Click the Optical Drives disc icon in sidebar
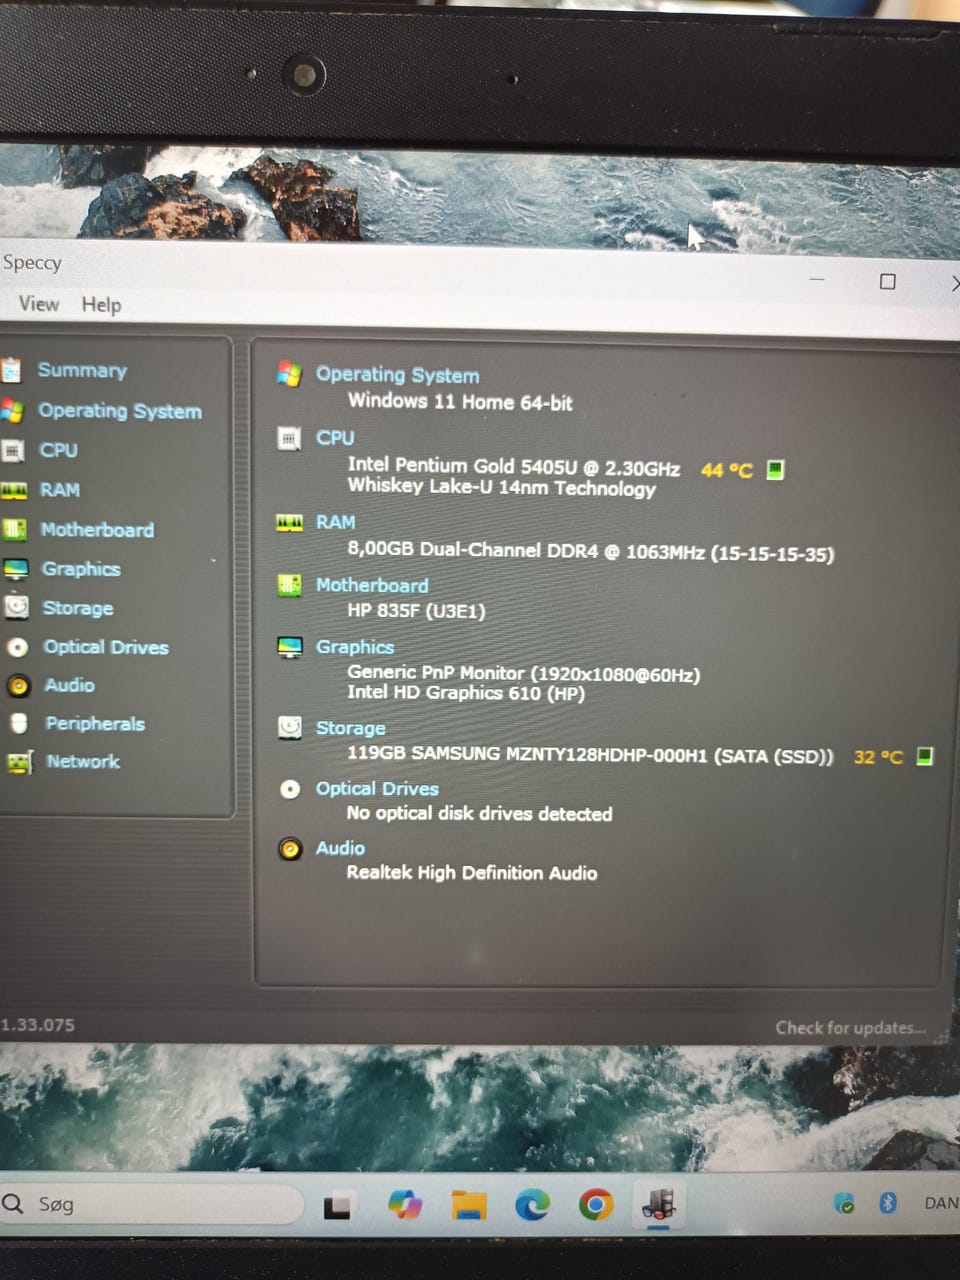This screenshot has width=960, height=1280. [x=18, y=647]
